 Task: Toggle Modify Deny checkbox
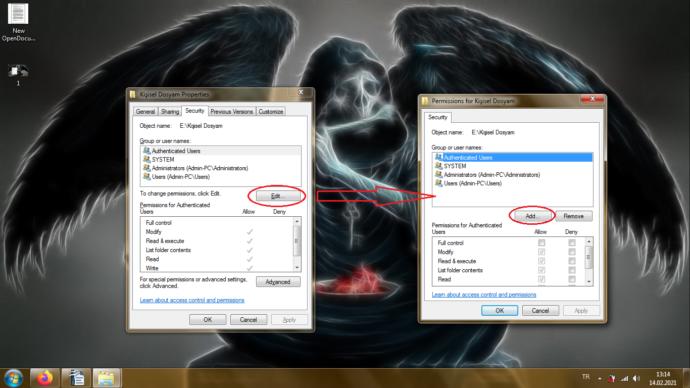tap(572, 252)
